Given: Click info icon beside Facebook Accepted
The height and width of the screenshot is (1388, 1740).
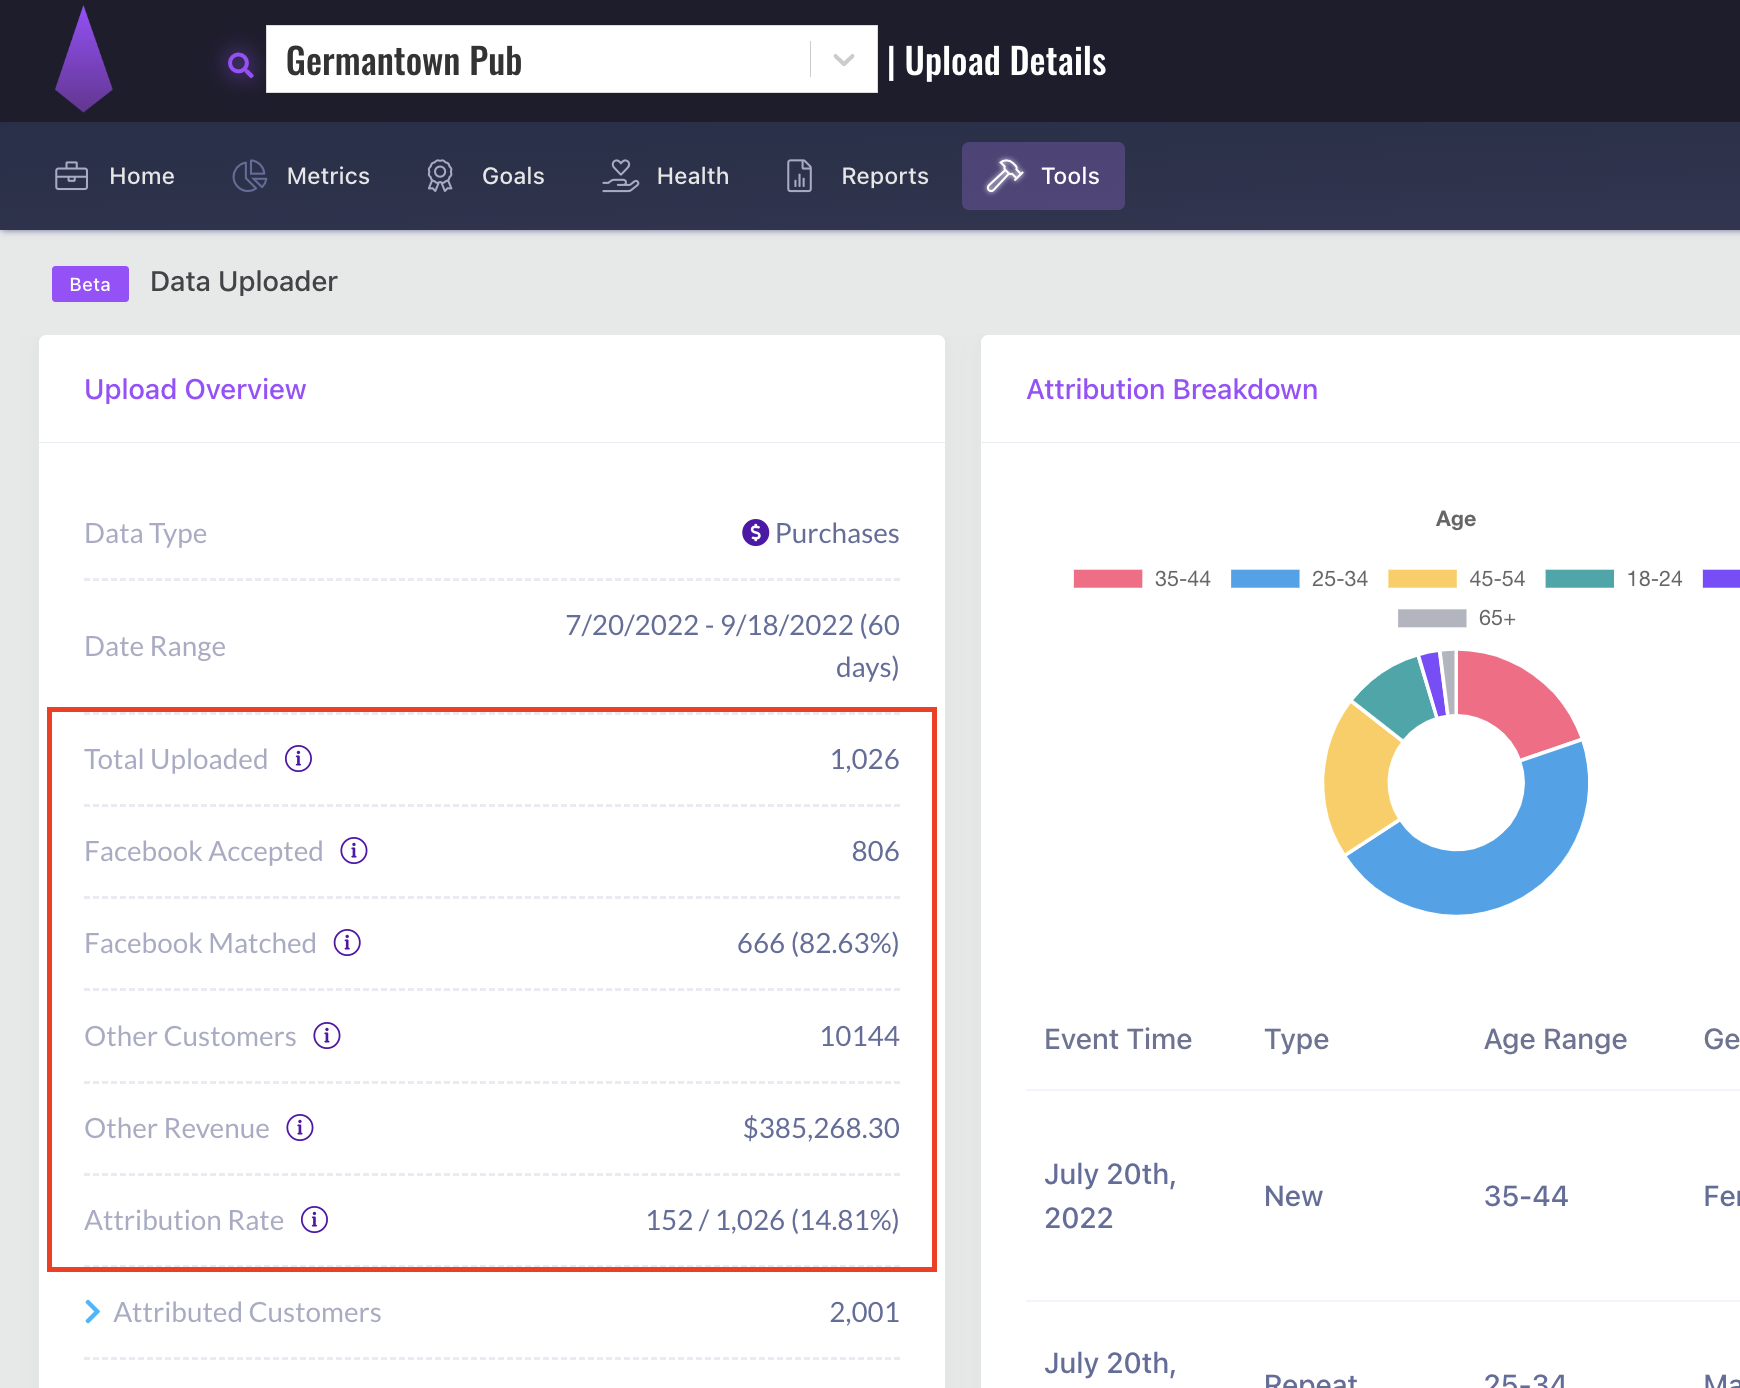Looking at the screenshot, I should click(x=354, y=851).
